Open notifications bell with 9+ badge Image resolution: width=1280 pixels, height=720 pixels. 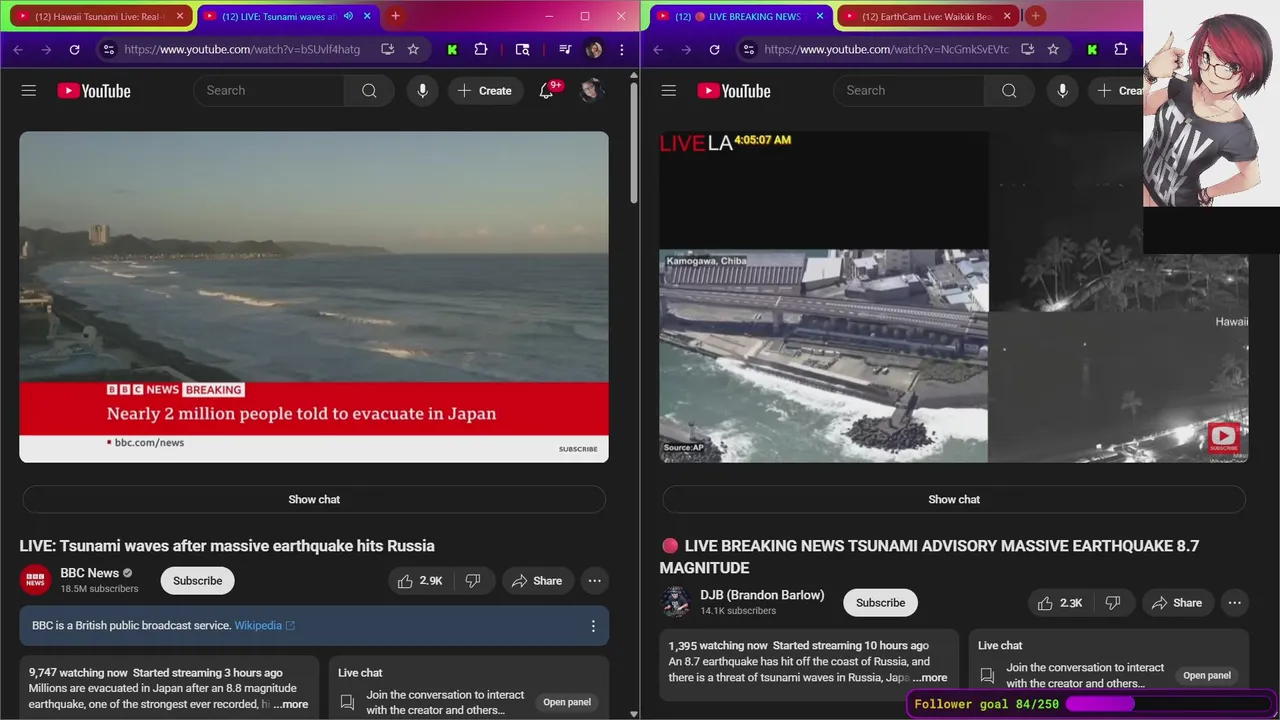tap(547, 91)
